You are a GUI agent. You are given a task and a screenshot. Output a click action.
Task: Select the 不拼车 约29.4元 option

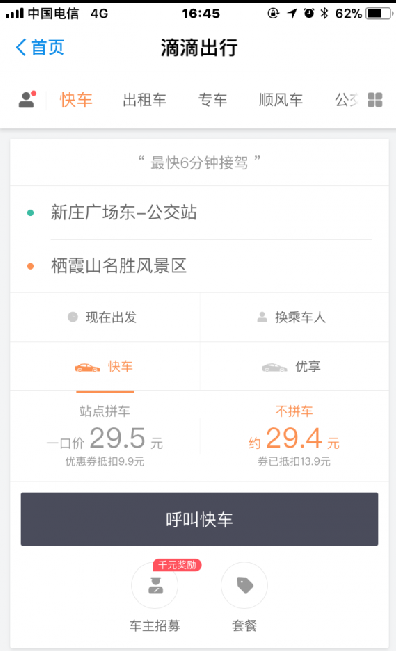[294, 436]
